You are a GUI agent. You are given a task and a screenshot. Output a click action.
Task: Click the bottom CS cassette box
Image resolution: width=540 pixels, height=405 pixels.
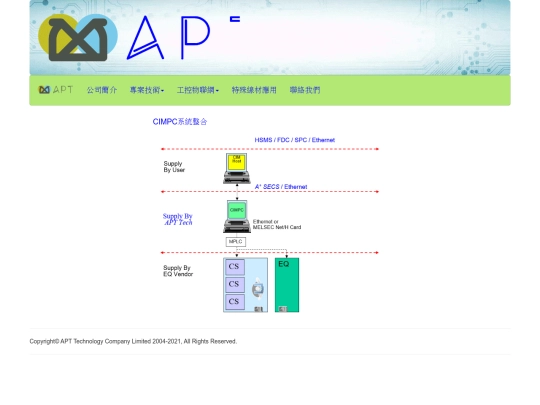(x=235, y=302)
